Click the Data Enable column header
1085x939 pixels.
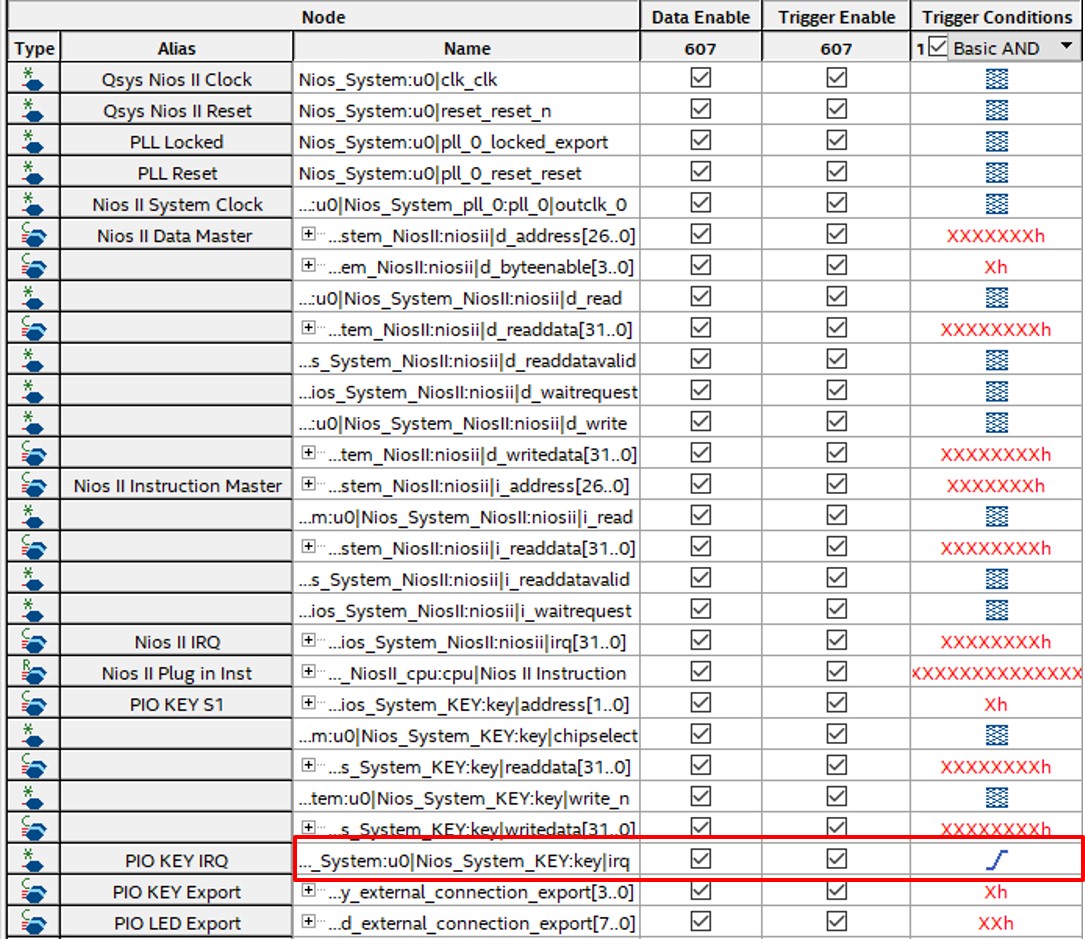[700, 17]
